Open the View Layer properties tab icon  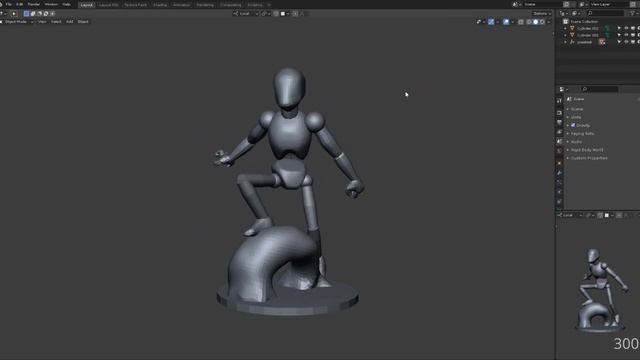559,132
